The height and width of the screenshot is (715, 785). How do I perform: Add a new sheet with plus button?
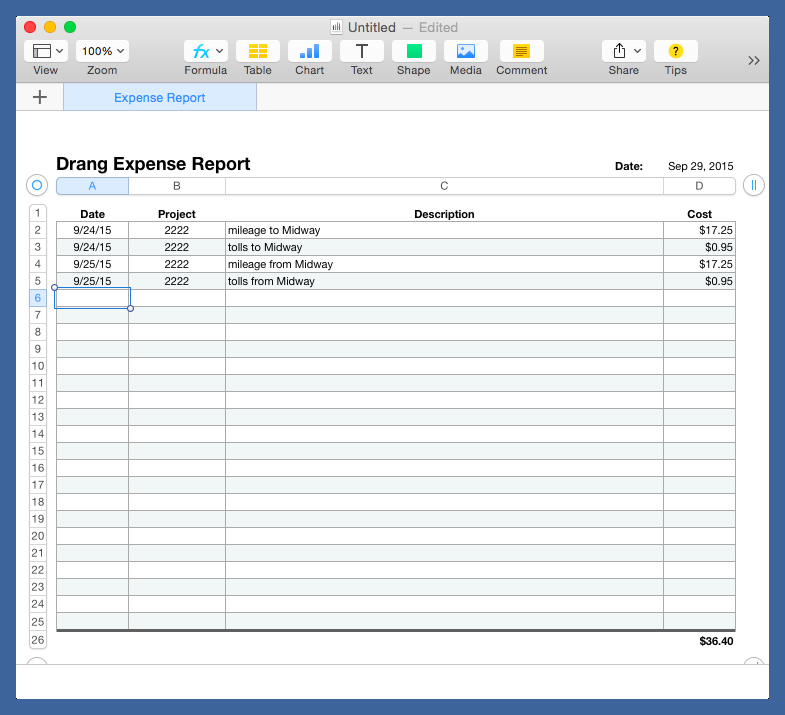point(40,97)
